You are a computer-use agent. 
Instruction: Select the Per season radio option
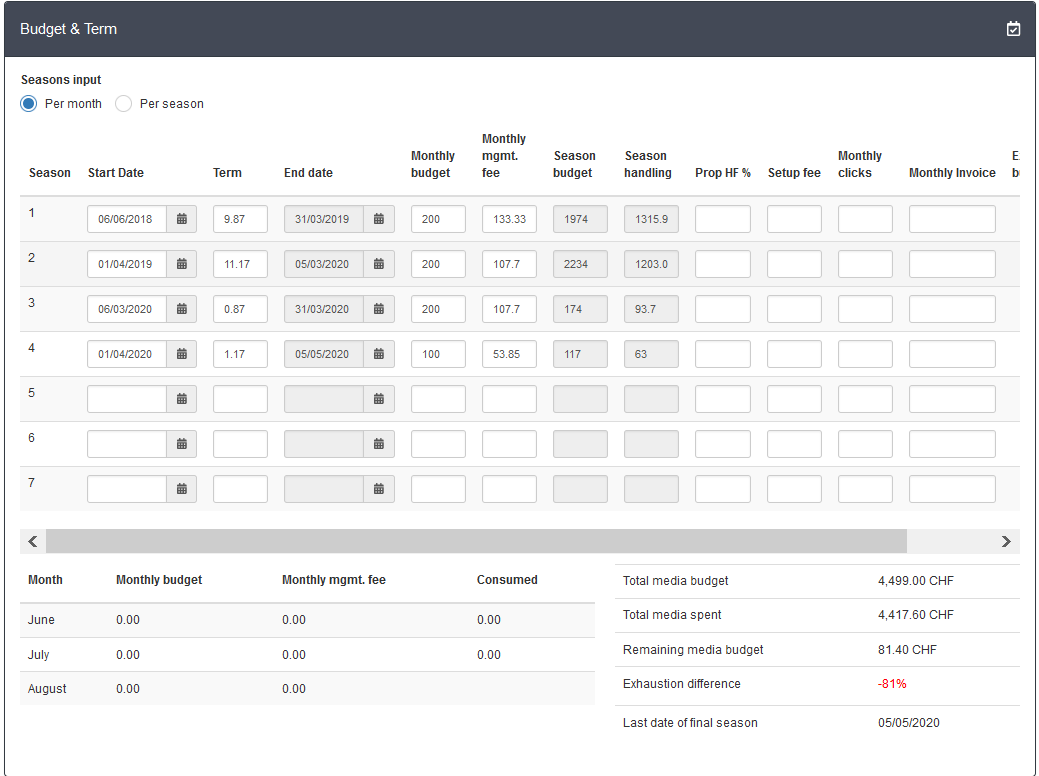coord(124,104)
